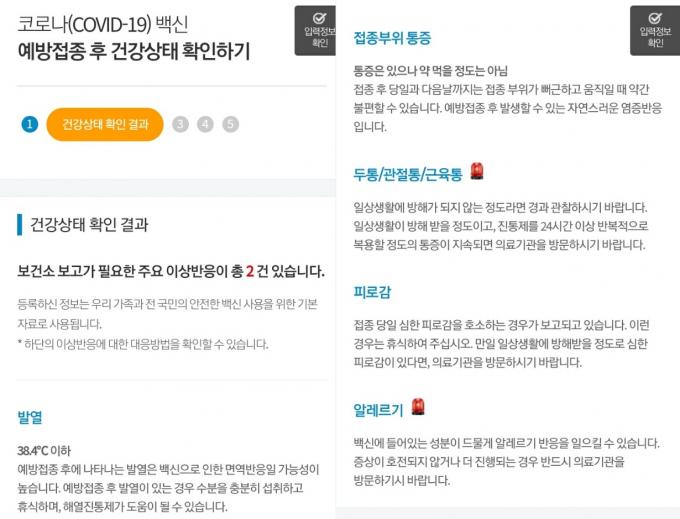
Task: Open the 두통/관절통/근육통 heading
Action: (x=408, y=174)
